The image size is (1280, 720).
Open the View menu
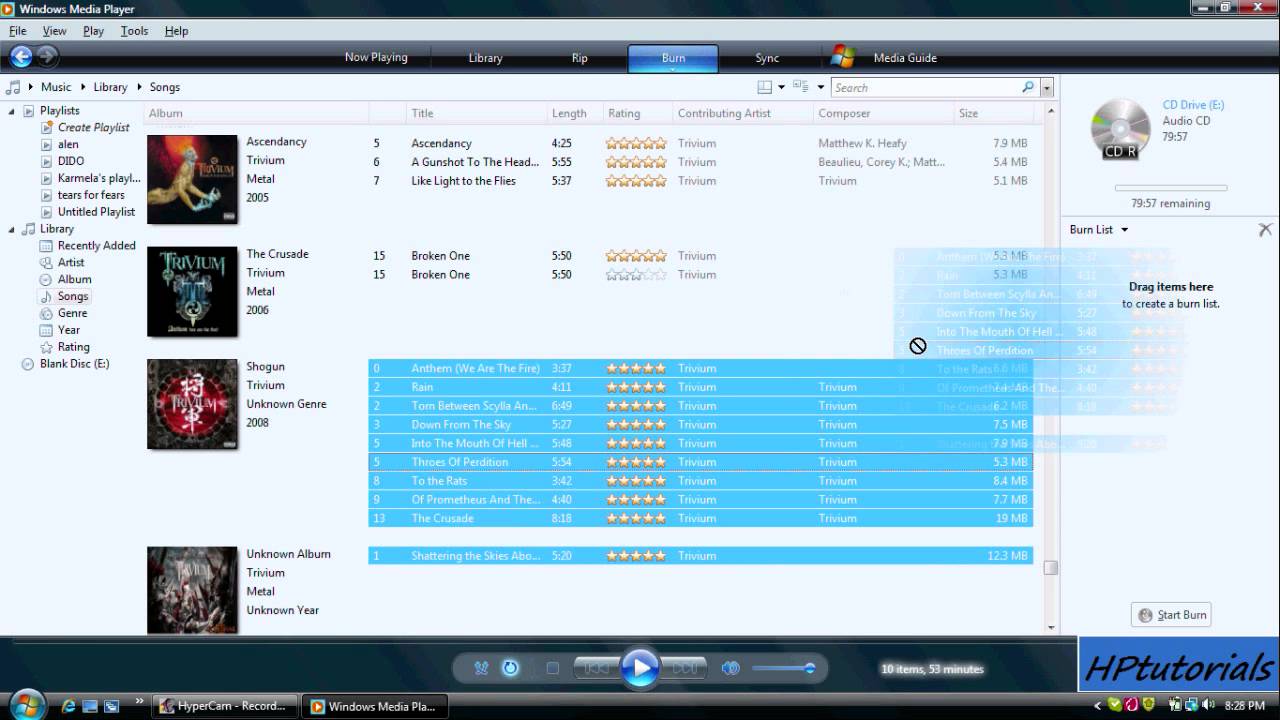pyautogui.click(x=54, y=31)
